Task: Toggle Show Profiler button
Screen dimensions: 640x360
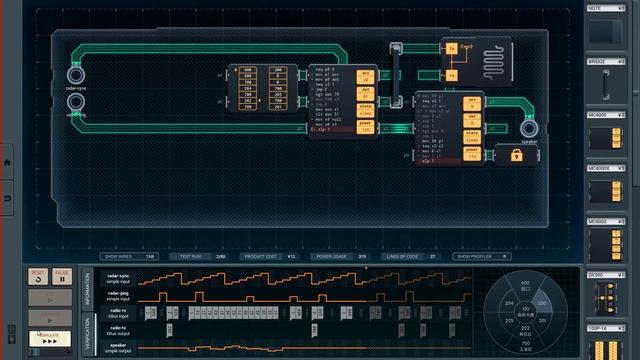Action: 482,256
